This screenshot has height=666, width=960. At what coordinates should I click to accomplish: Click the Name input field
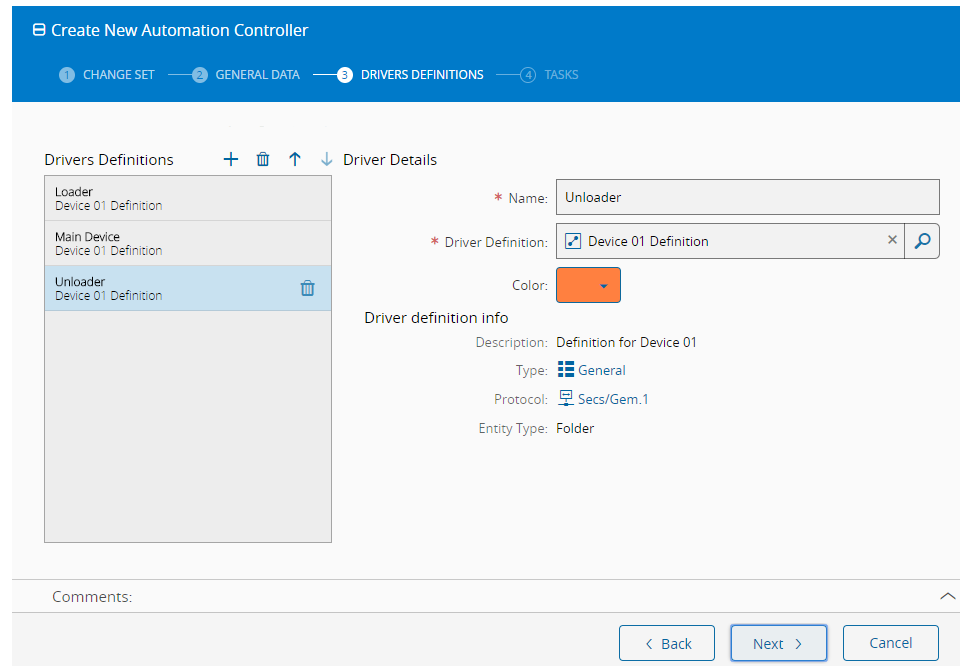(x=747, y=197)
